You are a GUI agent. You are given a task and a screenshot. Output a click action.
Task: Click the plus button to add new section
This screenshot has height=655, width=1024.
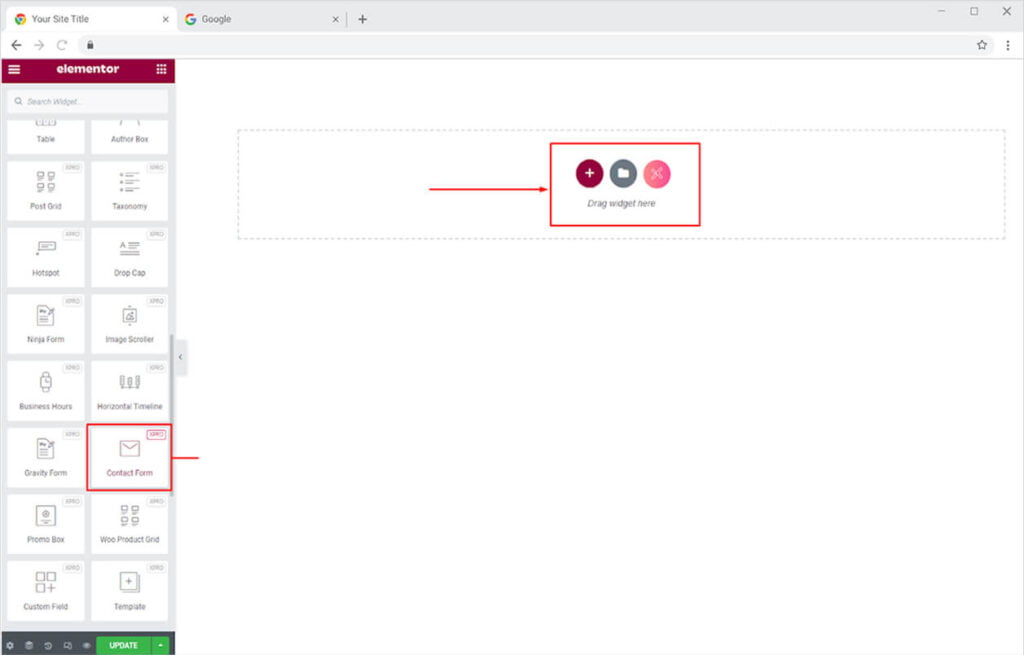pyautogui.click(x=589, y=173)
